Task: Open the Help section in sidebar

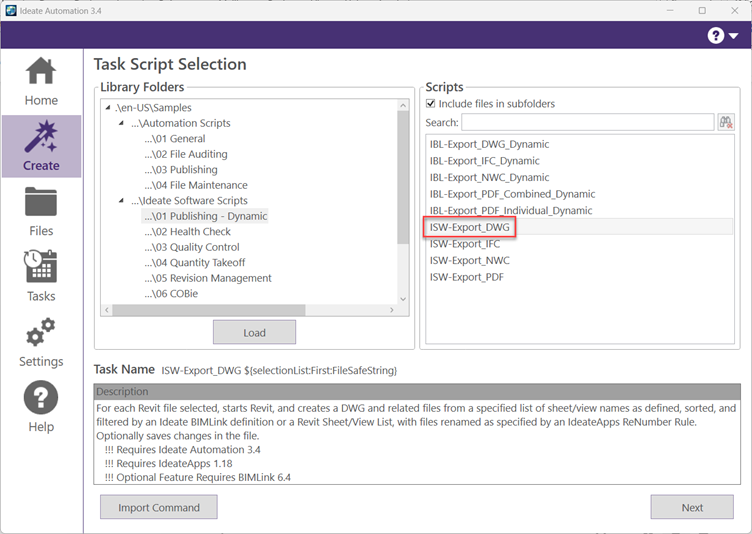Action: pos(41,407)
